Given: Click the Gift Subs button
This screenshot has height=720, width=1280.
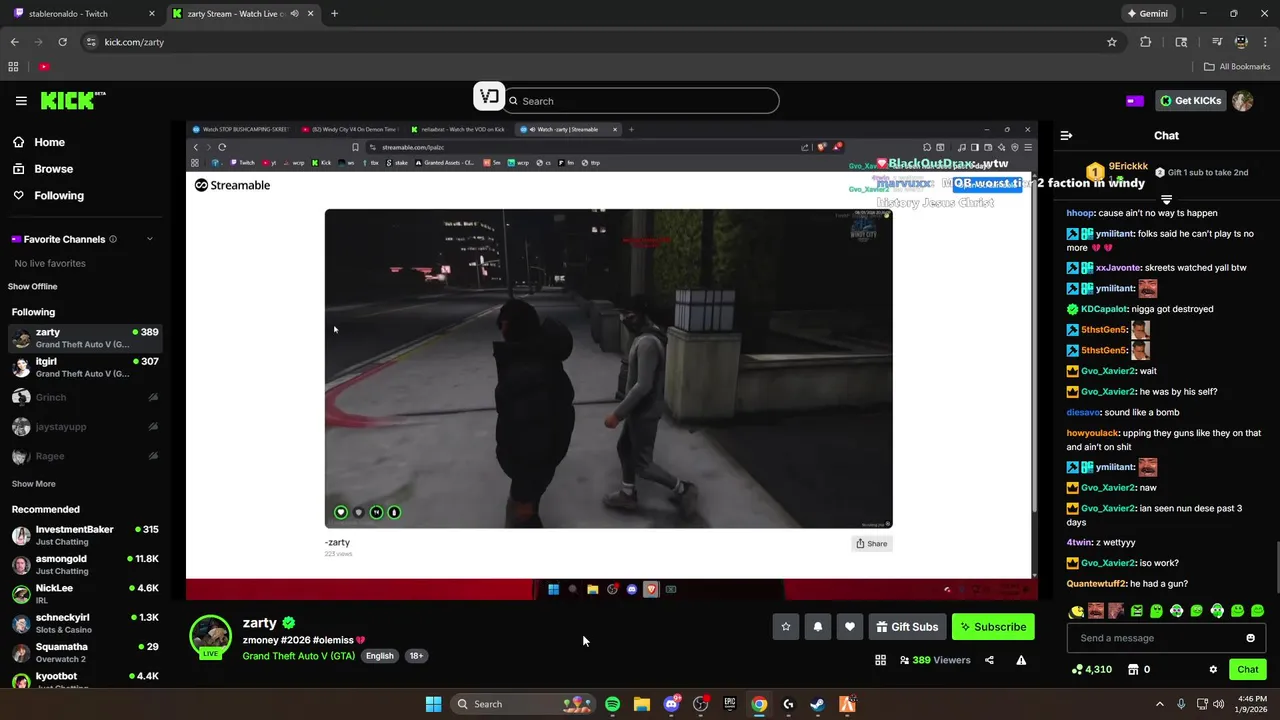Looking at the screenshot, I should [907, 627].
